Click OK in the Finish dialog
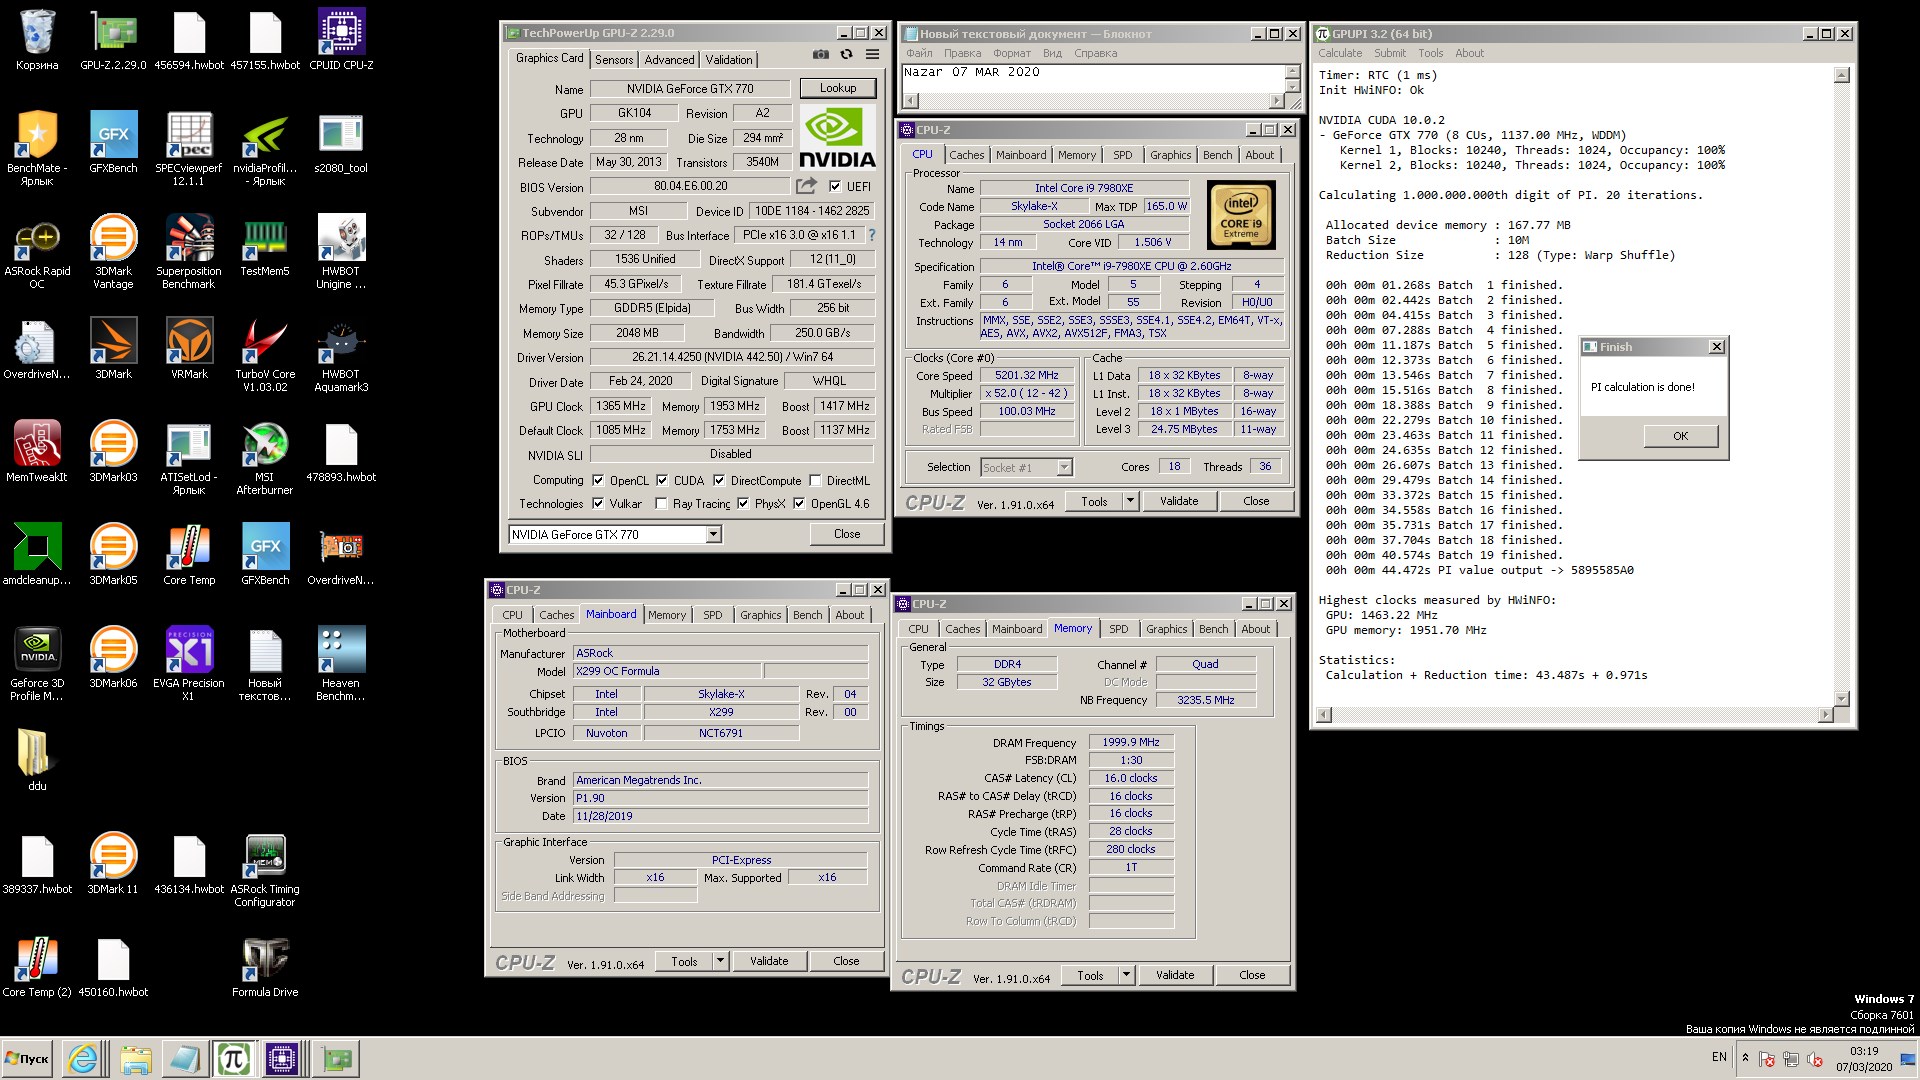Screen dimensions: 1920x1080 click(x=1680, y=436)
